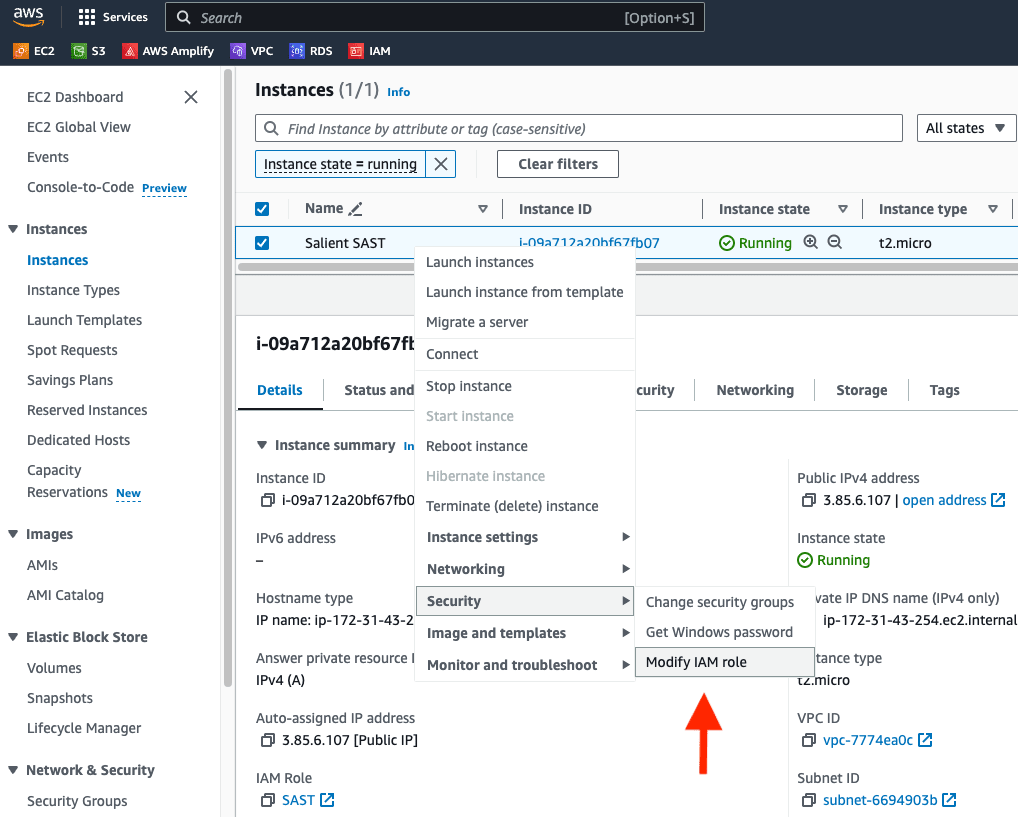Copy the IAM Role SAST value
Viewport: 1018px width, 817px height.
pos(267,800)
